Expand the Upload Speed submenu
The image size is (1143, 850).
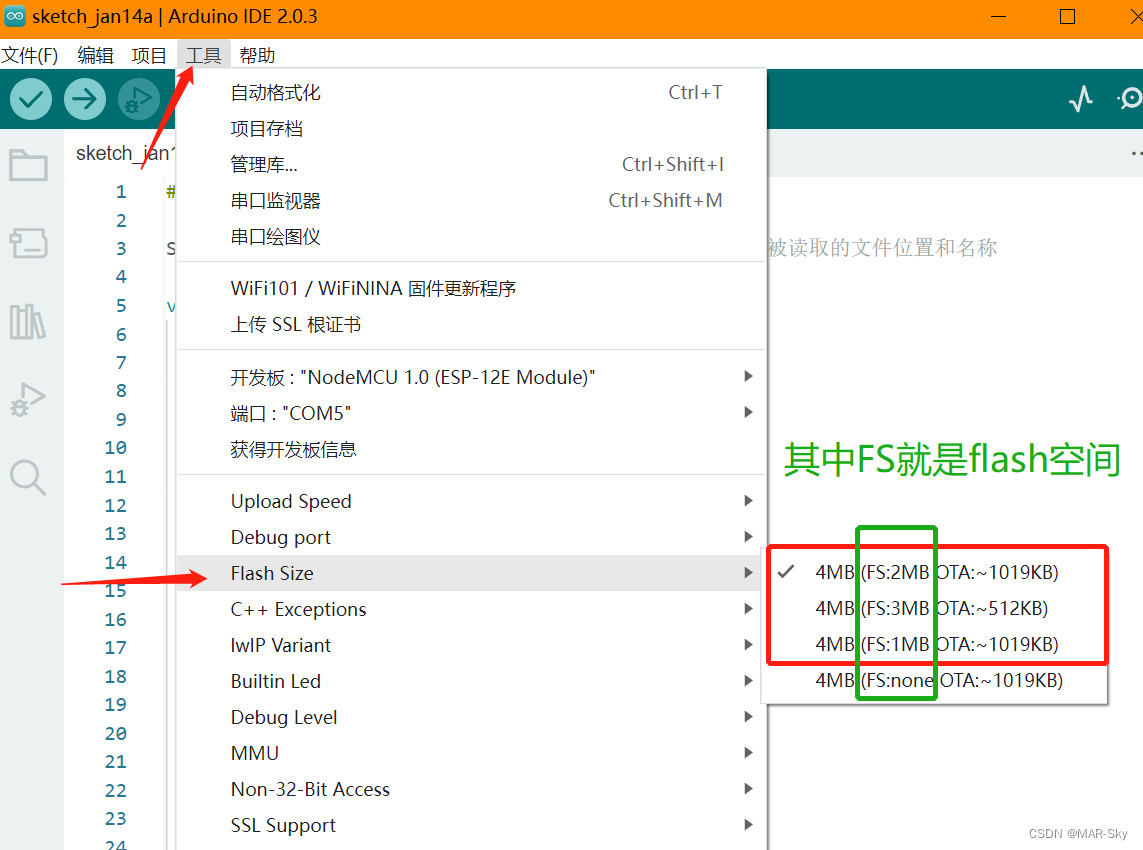tap(472, 502)
